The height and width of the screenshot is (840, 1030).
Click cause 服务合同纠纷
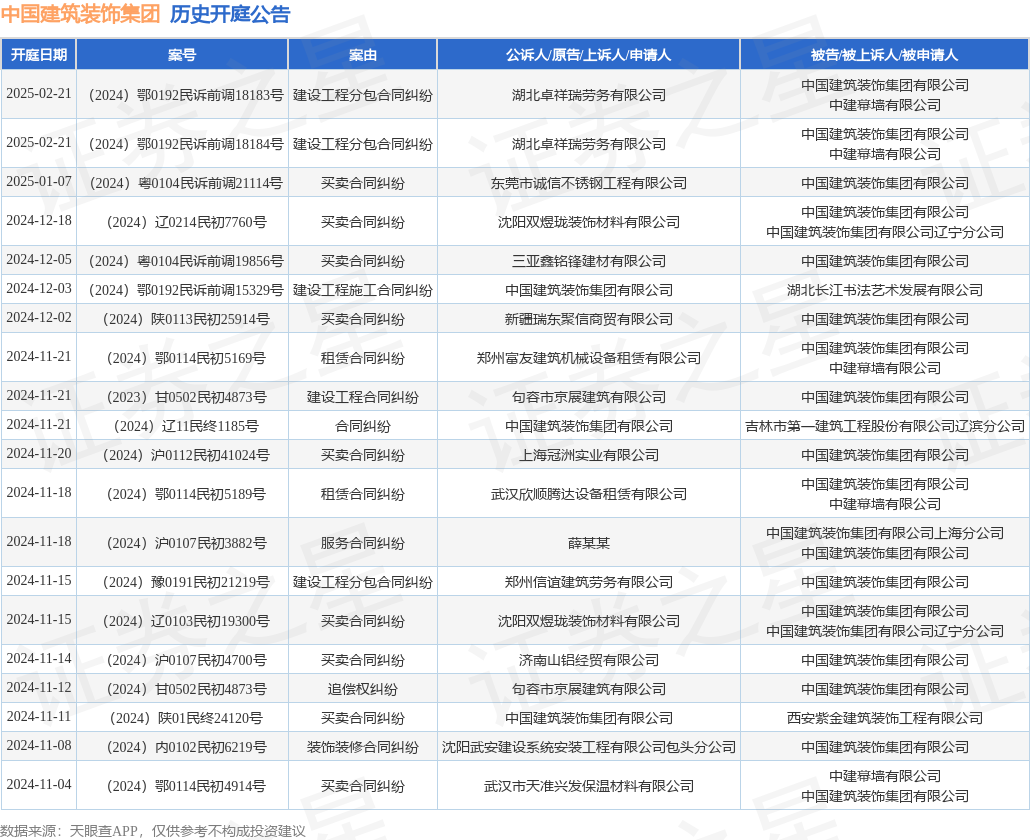363,543
